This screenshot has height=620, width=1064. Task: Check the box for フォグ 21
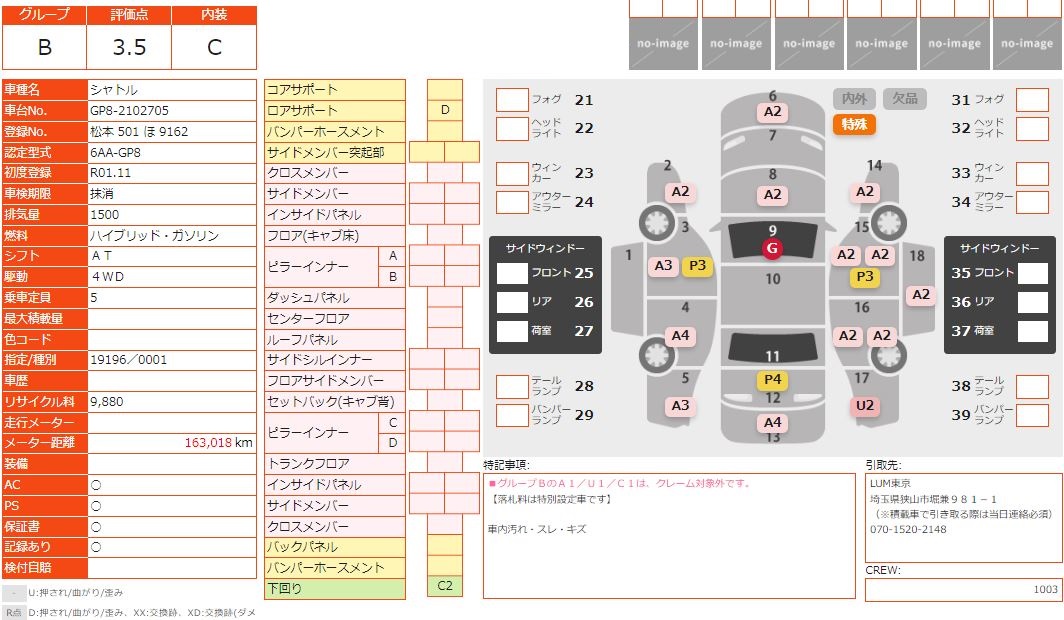[x=512, y=100]
